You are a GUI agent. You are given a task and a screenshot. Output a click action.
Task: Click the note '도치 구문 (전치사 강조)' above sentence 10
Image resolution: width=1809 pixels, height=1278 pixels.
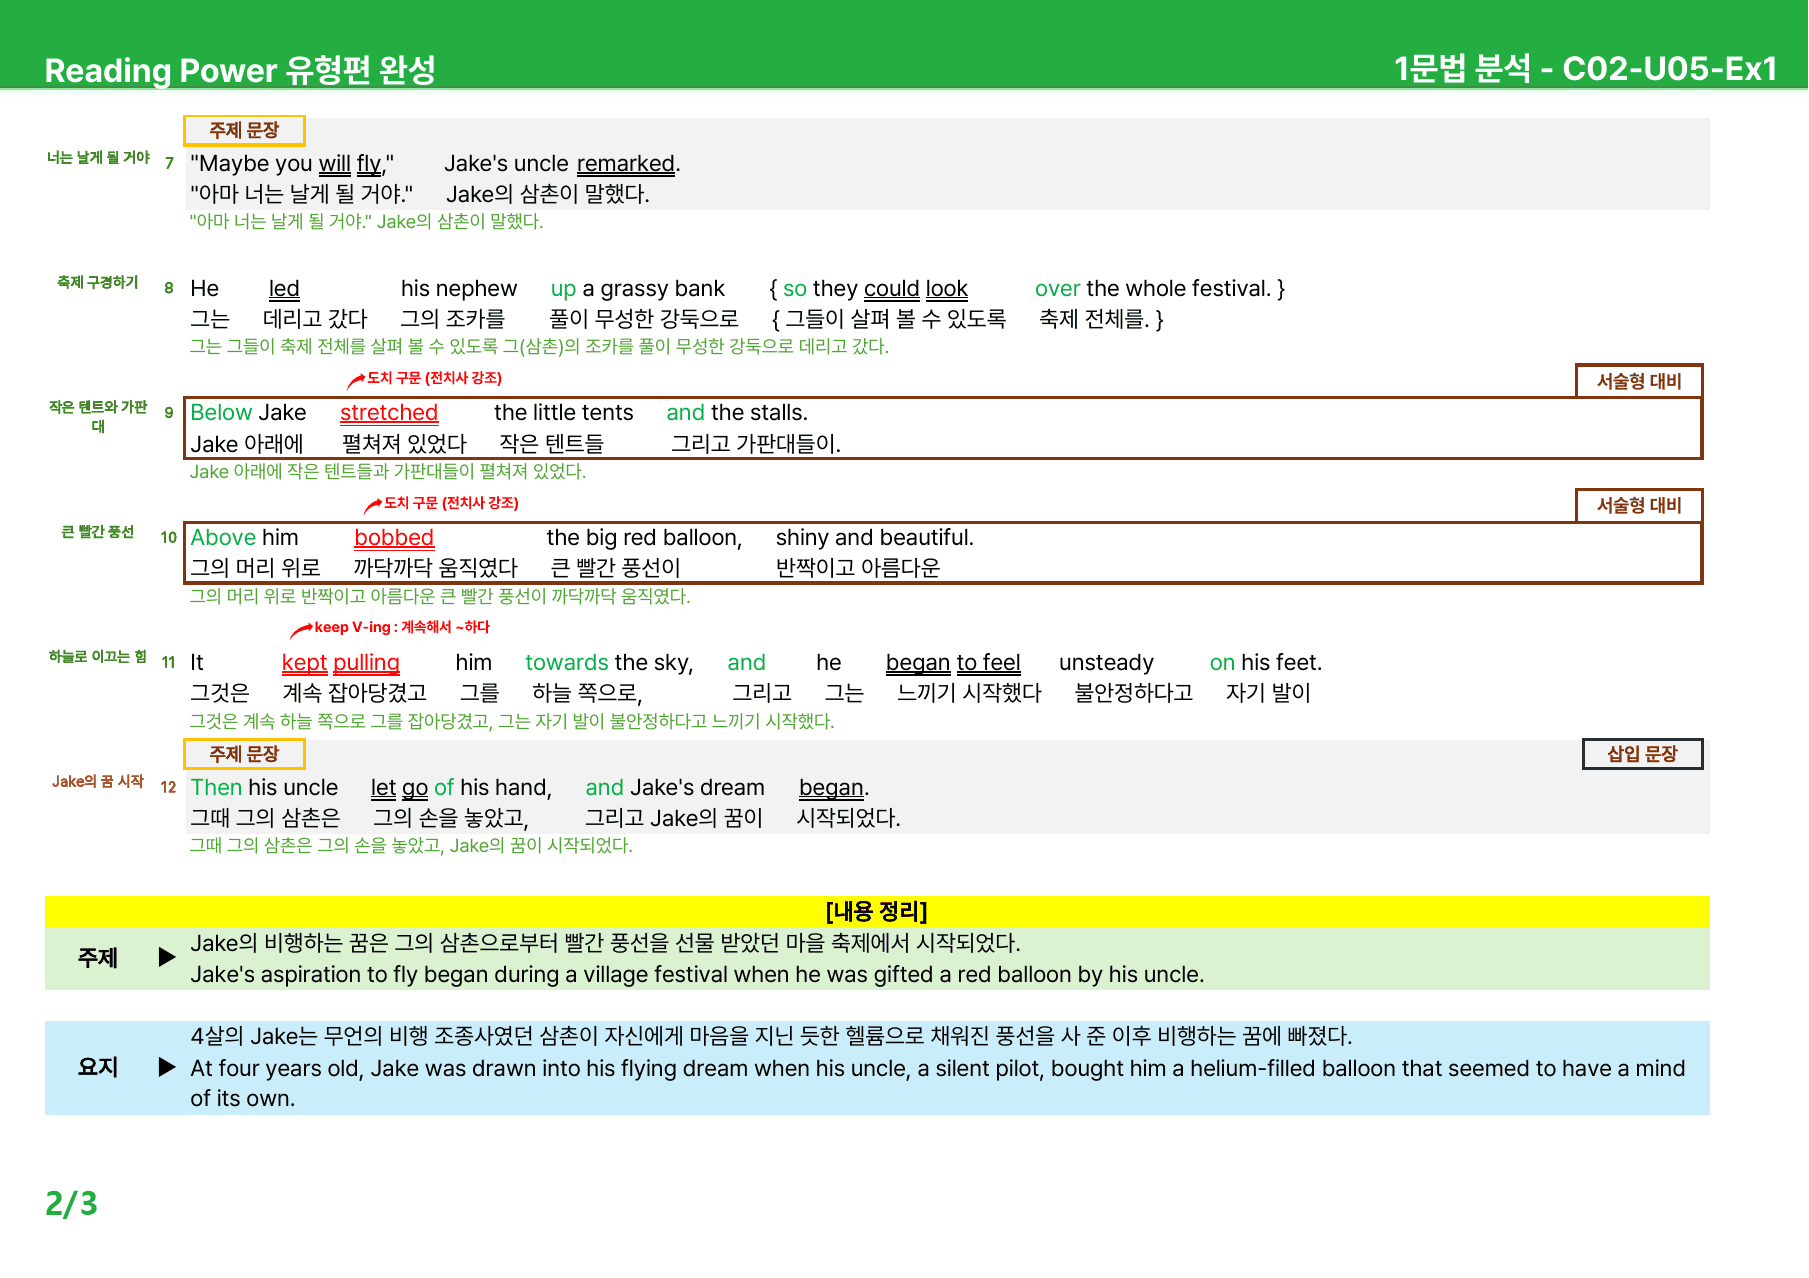(x=451, y=503)
